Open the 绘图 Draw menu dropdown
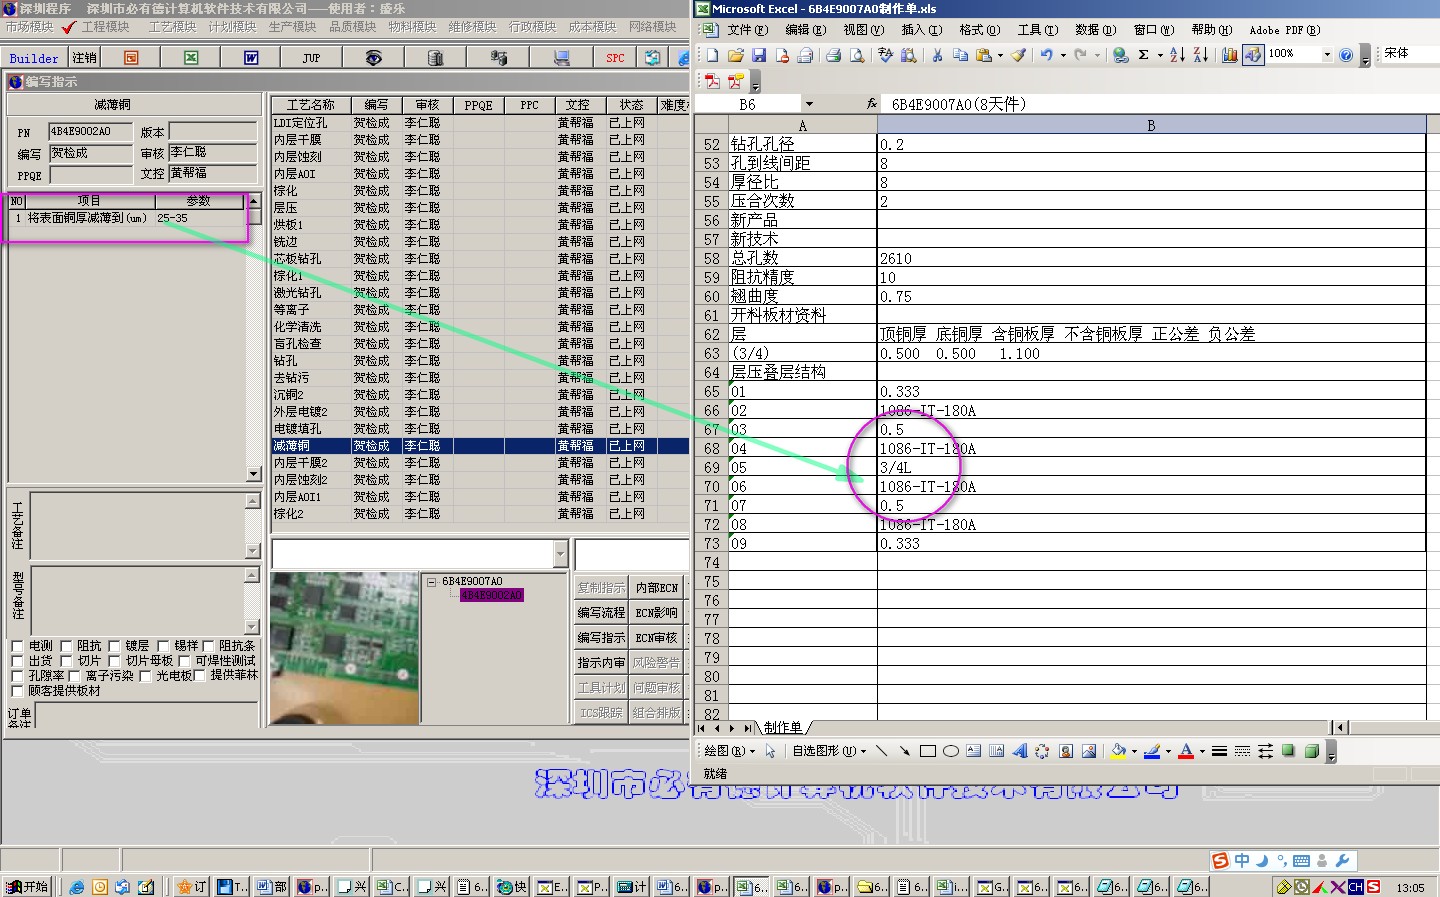Image resolution: width=1440 pixels, height=897 pixels. pyautogui.click(x=729, y=751)
